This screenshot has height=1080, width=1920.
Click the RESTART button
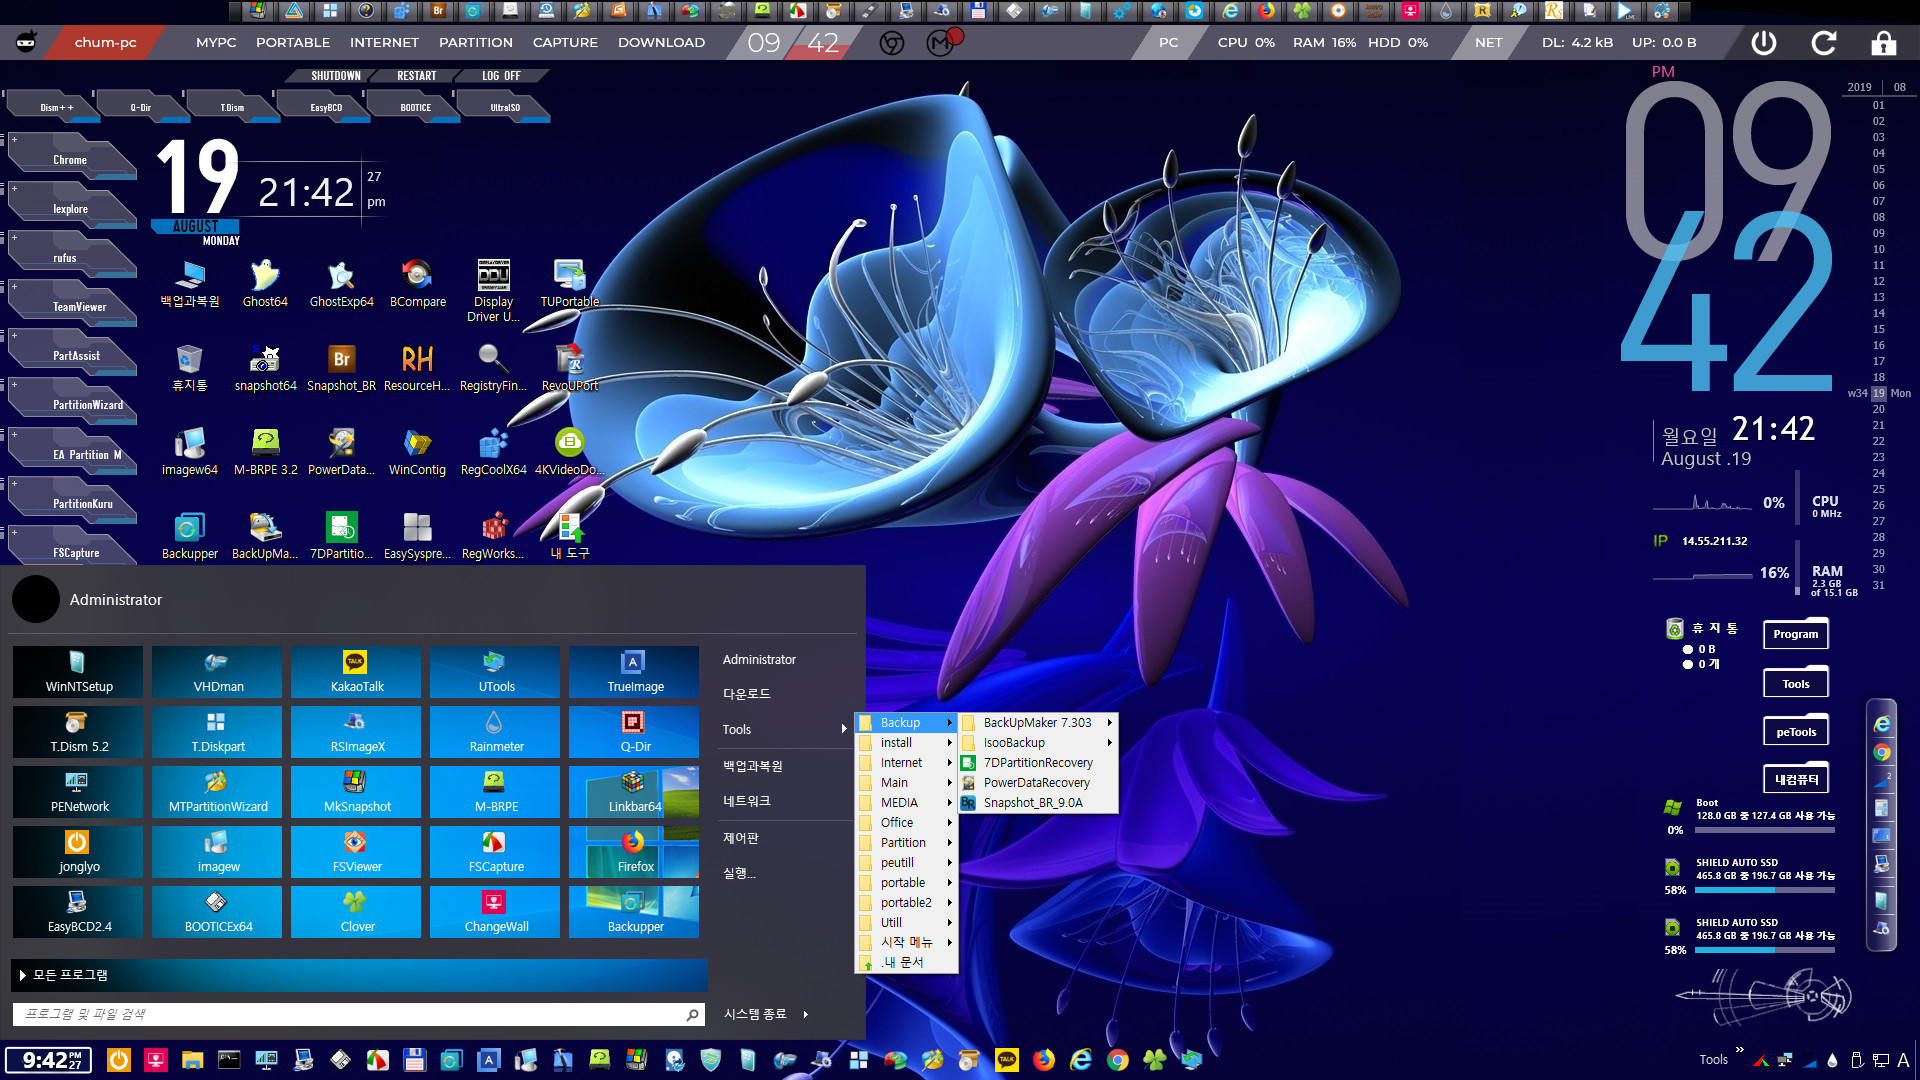click(416, 76)
